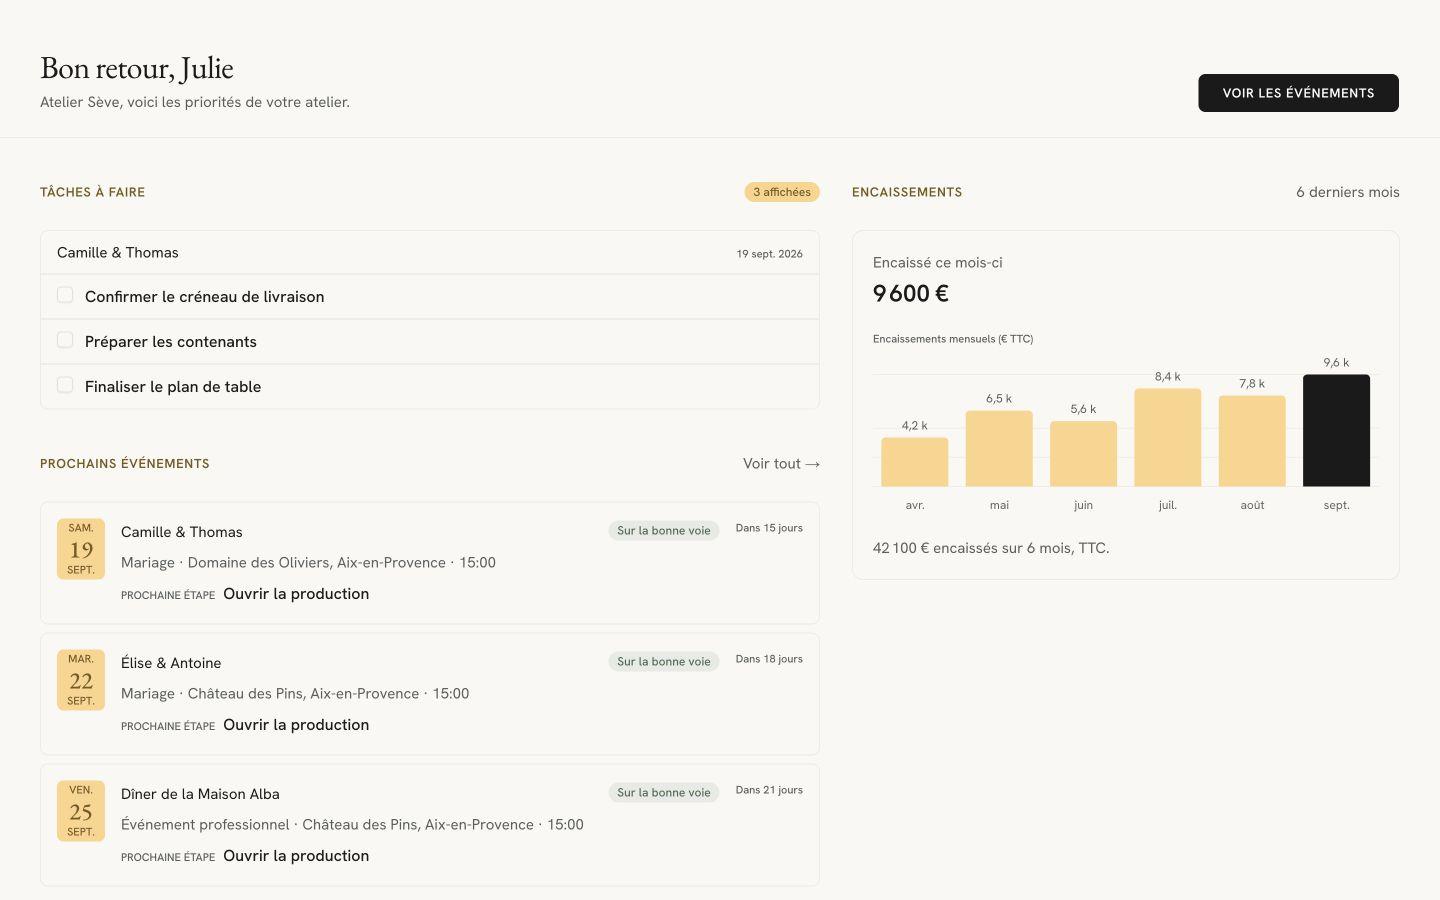
Task: Click the Prochains événements heading
Action: click(x=125, y=464)
